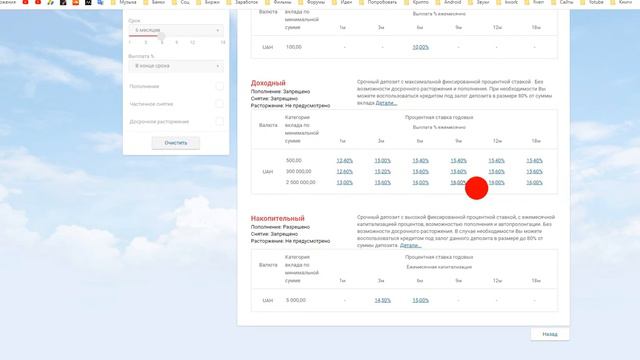Open 'Детали...' link in the Доходный description
This screenshot has width=640, height=360.
[x=386, y=103]
